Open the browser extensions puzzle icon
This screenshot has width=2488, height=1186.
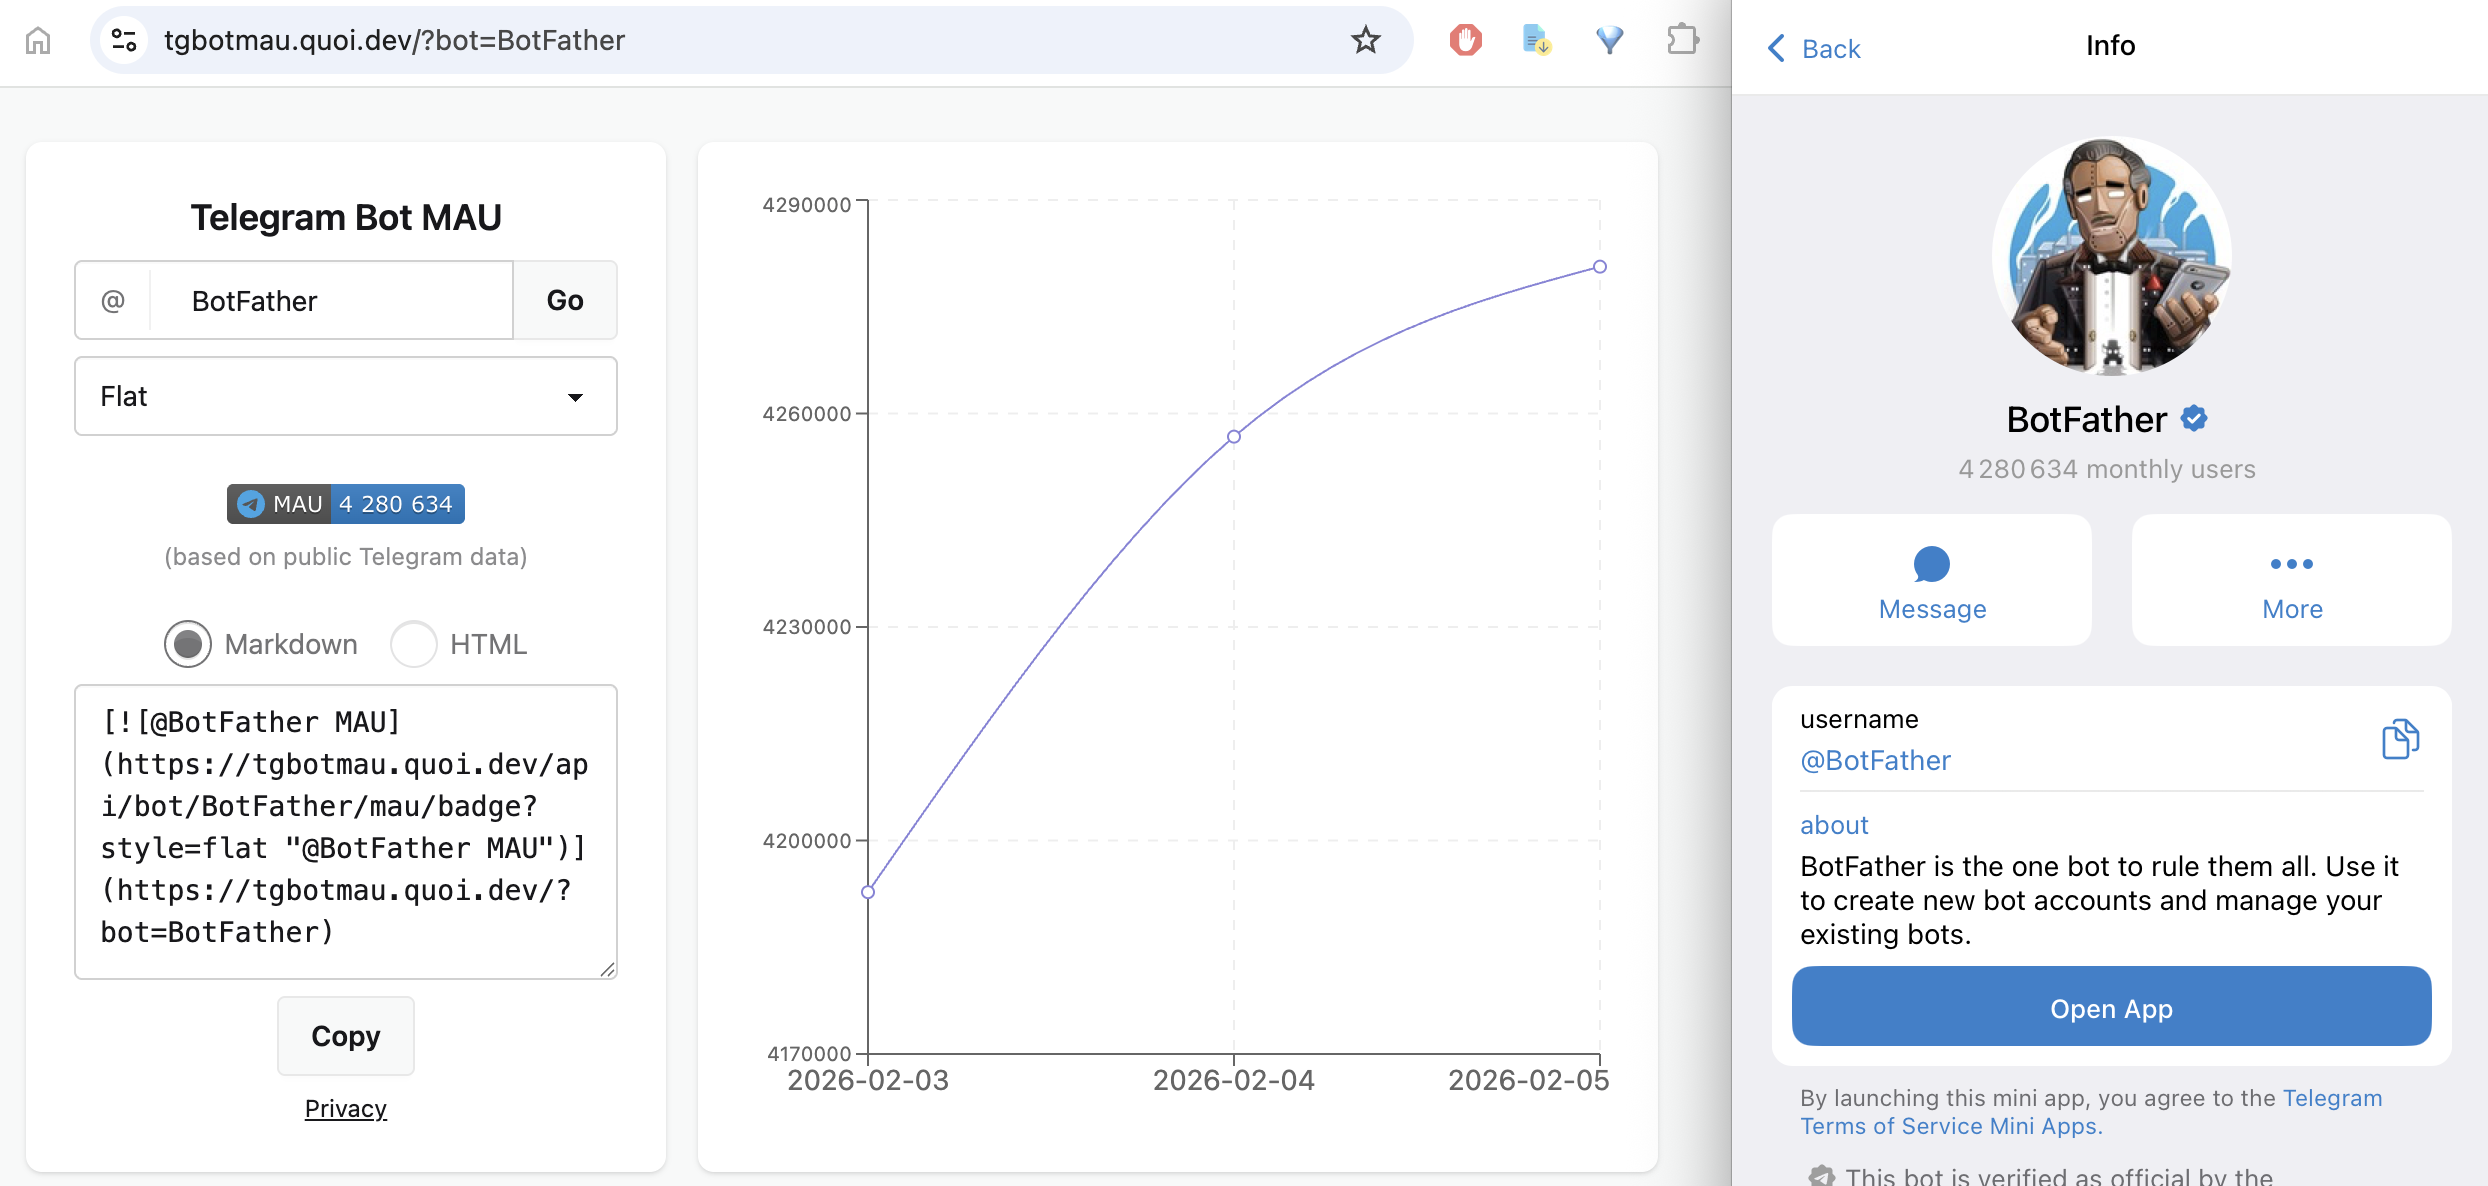1683,41
